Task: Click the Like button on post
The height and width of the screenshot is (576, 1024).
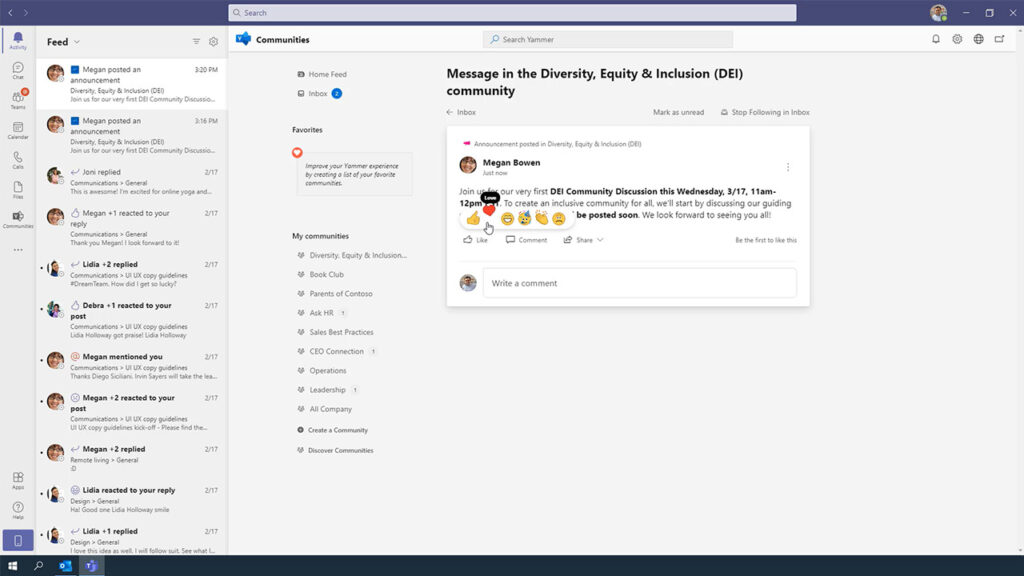Action: click(x=475, y=240)
